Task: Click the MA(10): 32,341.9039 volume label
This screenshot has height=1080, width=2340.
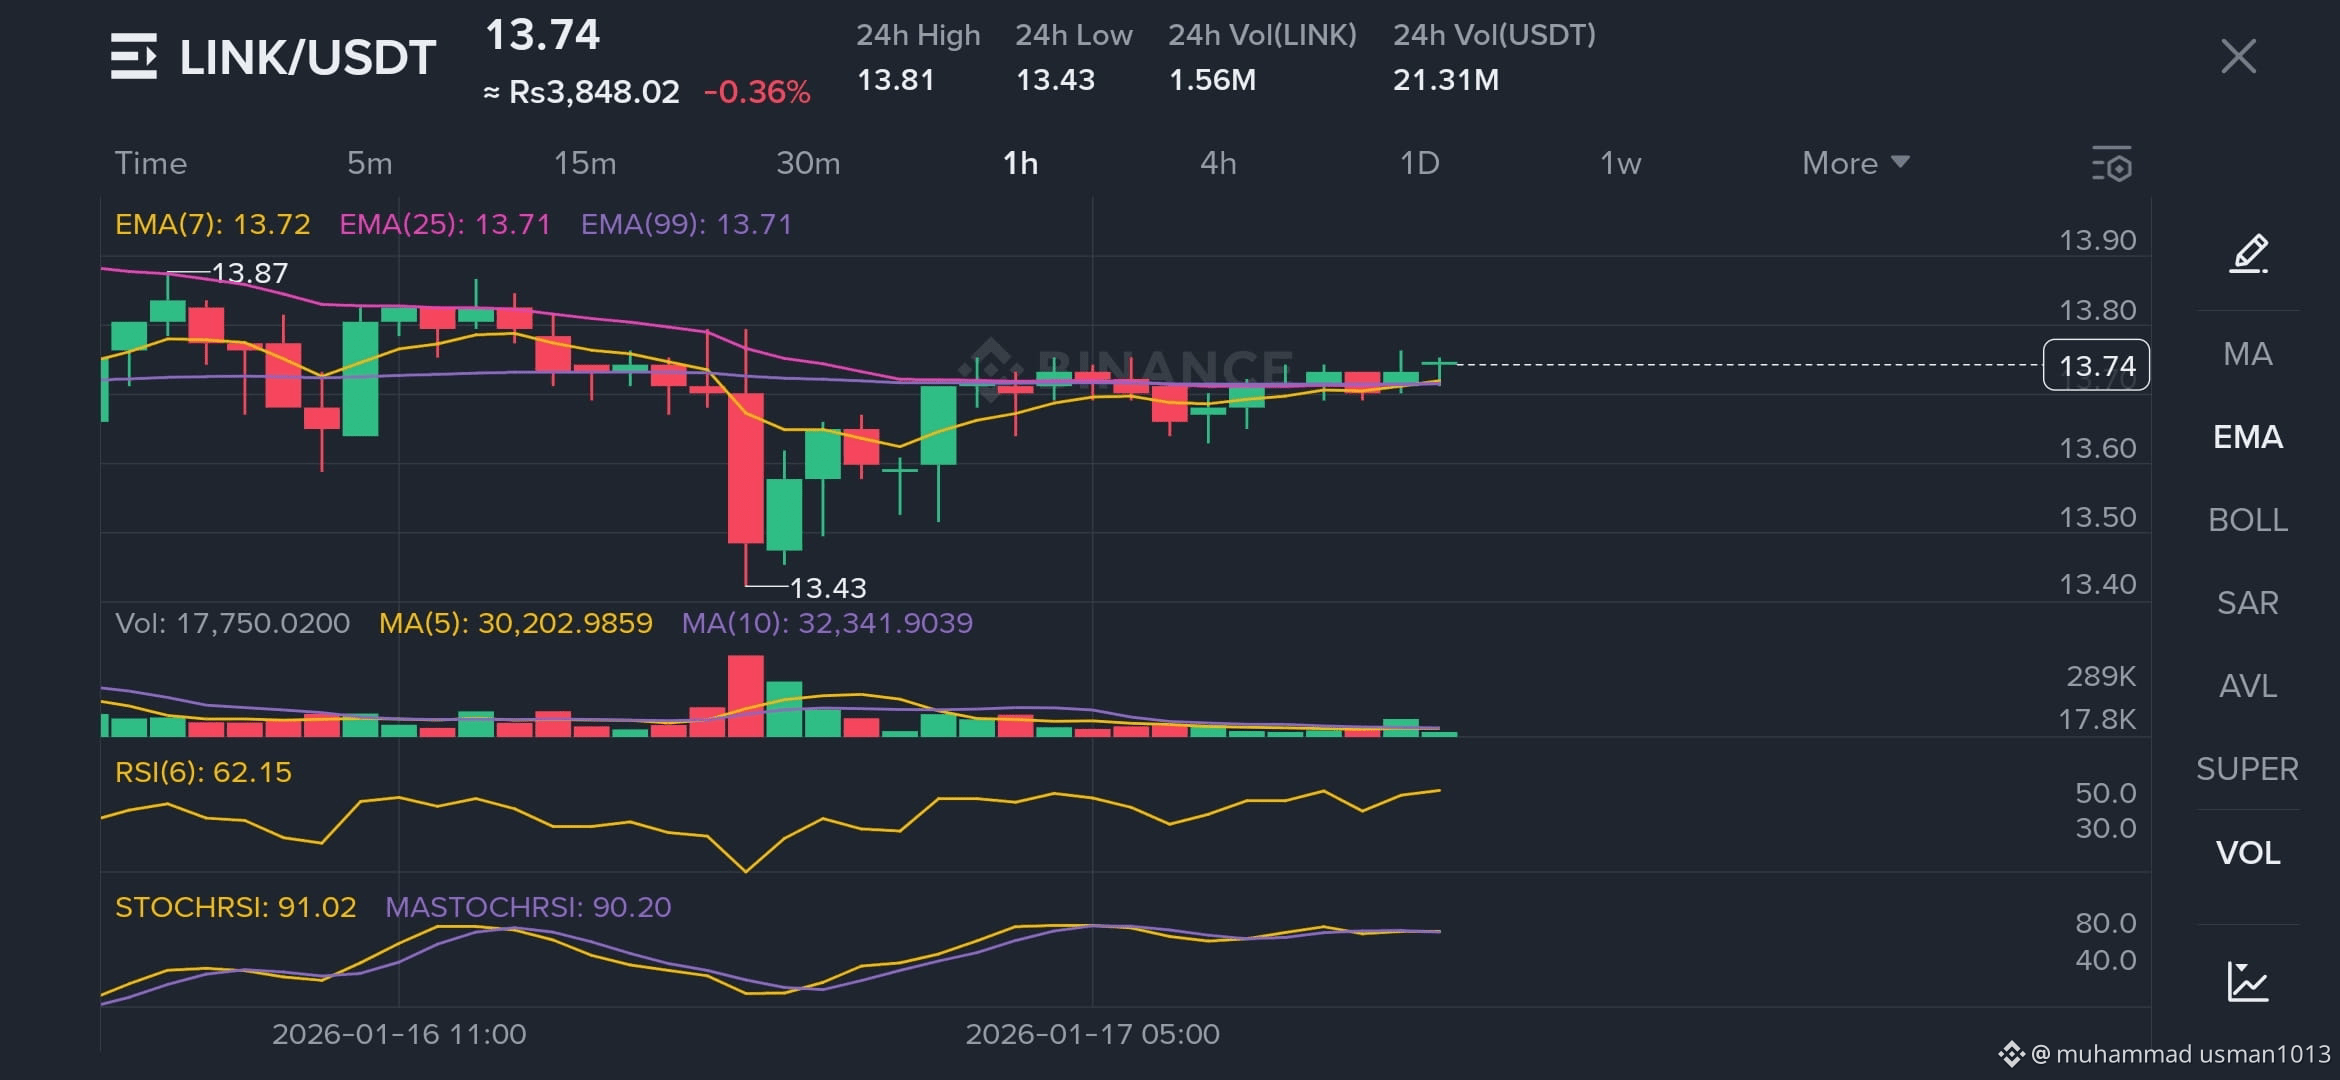Action: [x=827, y=623]
